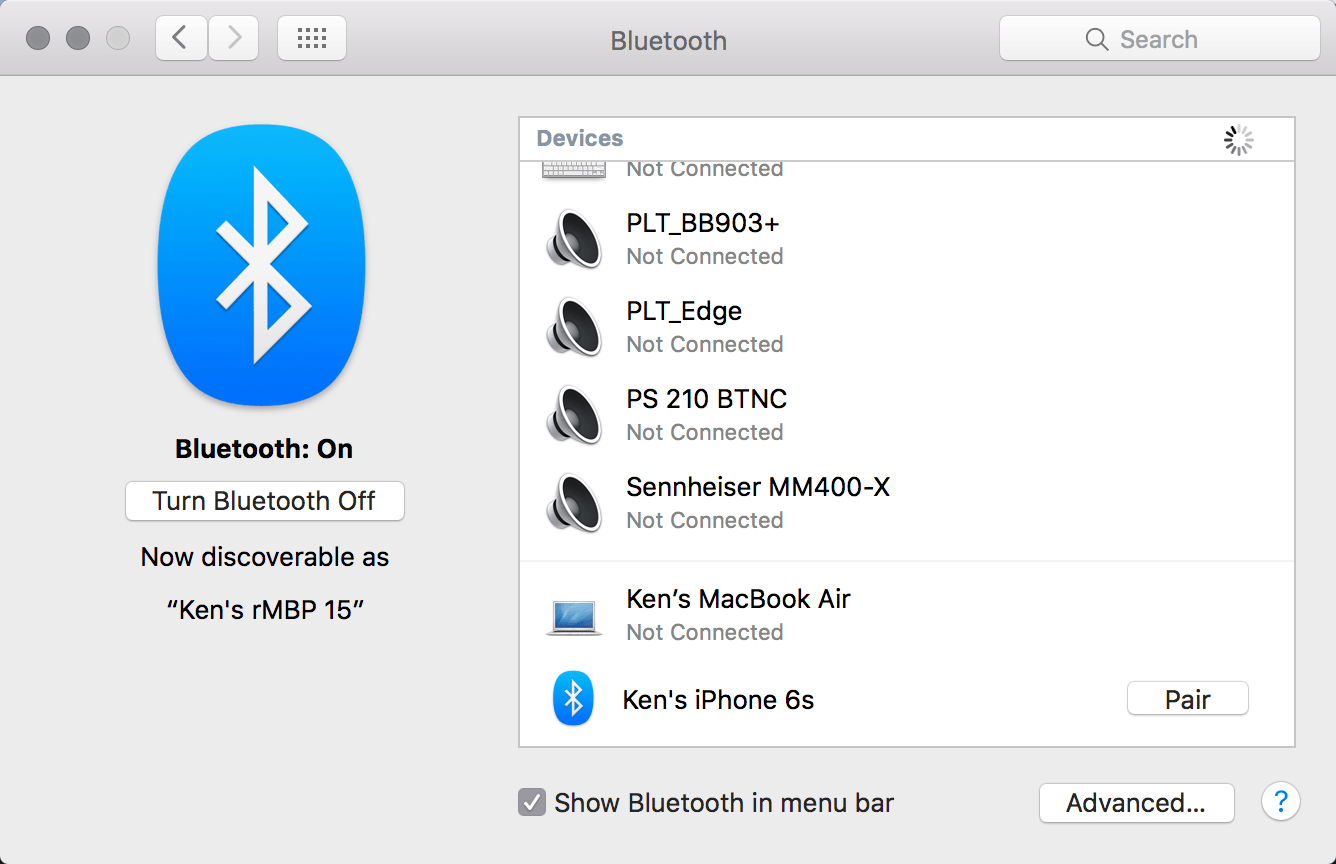This screenshot has height=864, width=1336.
Task: Select the PLT_BB903+ speaker icon
Action: (x=574, y=239)
